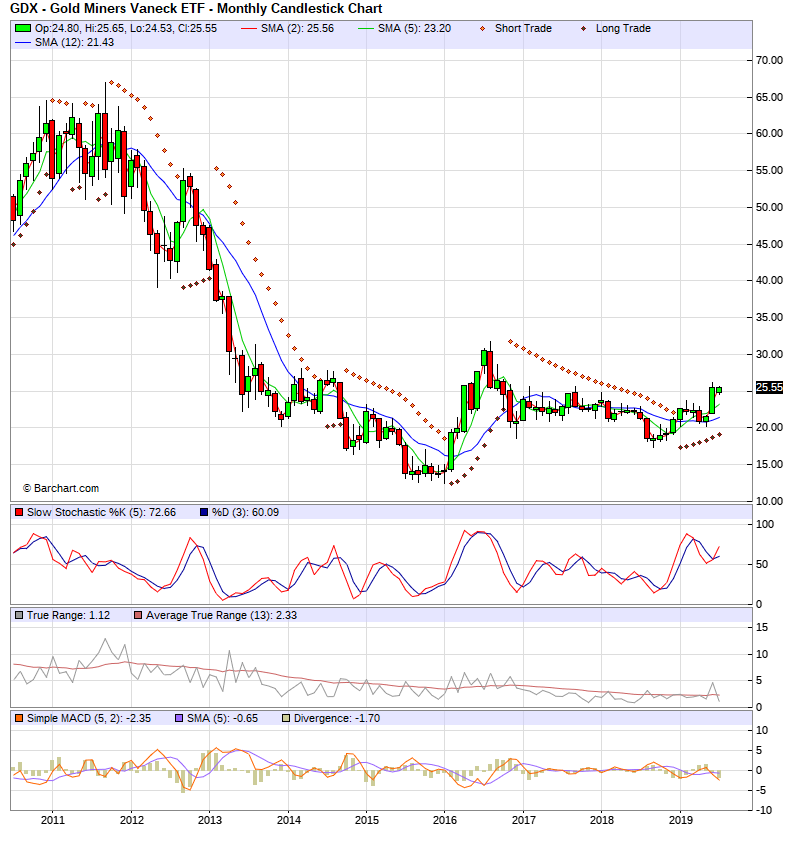This screenshot has height=851, width=794.
Task: Click the Short Trade legend label
Action: coord(523,28)
